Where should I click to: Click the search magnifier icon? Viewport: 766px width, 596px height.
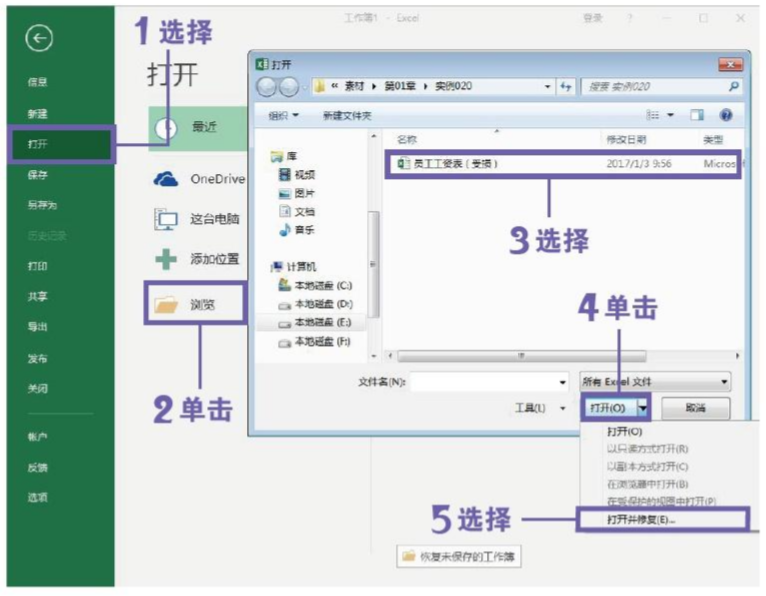point(733,86)
